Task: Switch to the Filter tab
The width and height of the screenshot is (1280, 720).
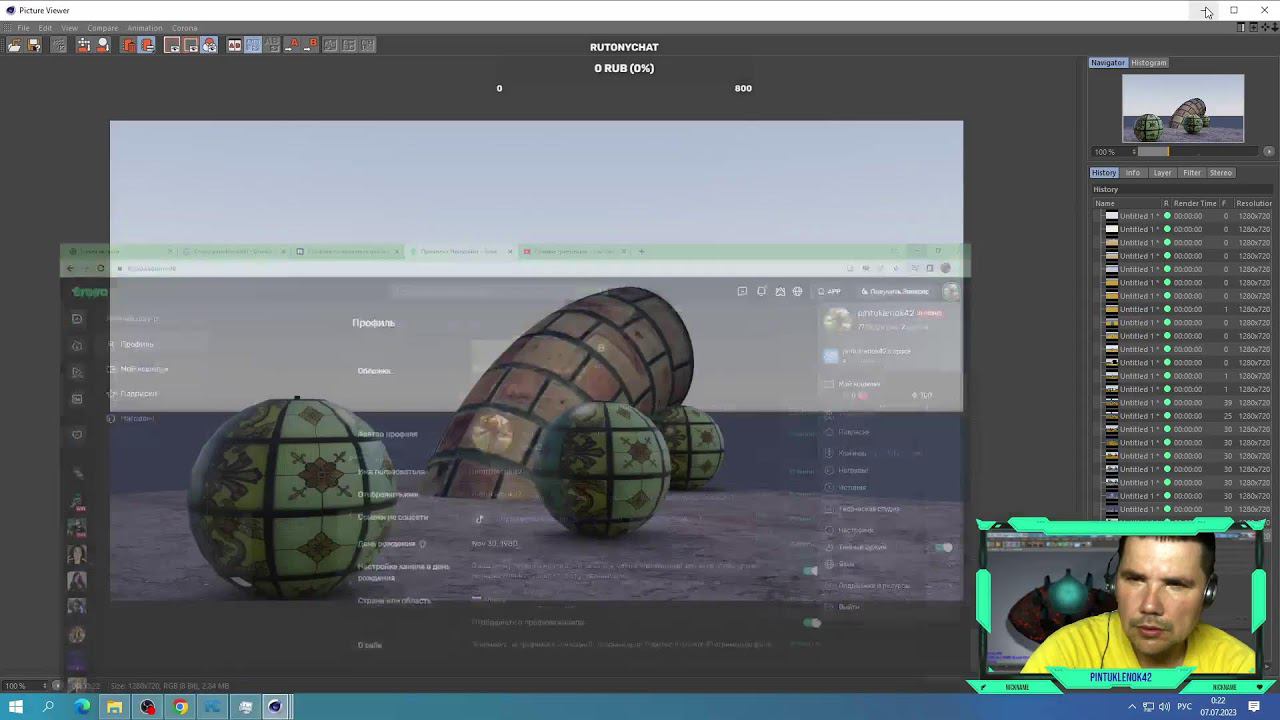Action: click(1192, 173)
